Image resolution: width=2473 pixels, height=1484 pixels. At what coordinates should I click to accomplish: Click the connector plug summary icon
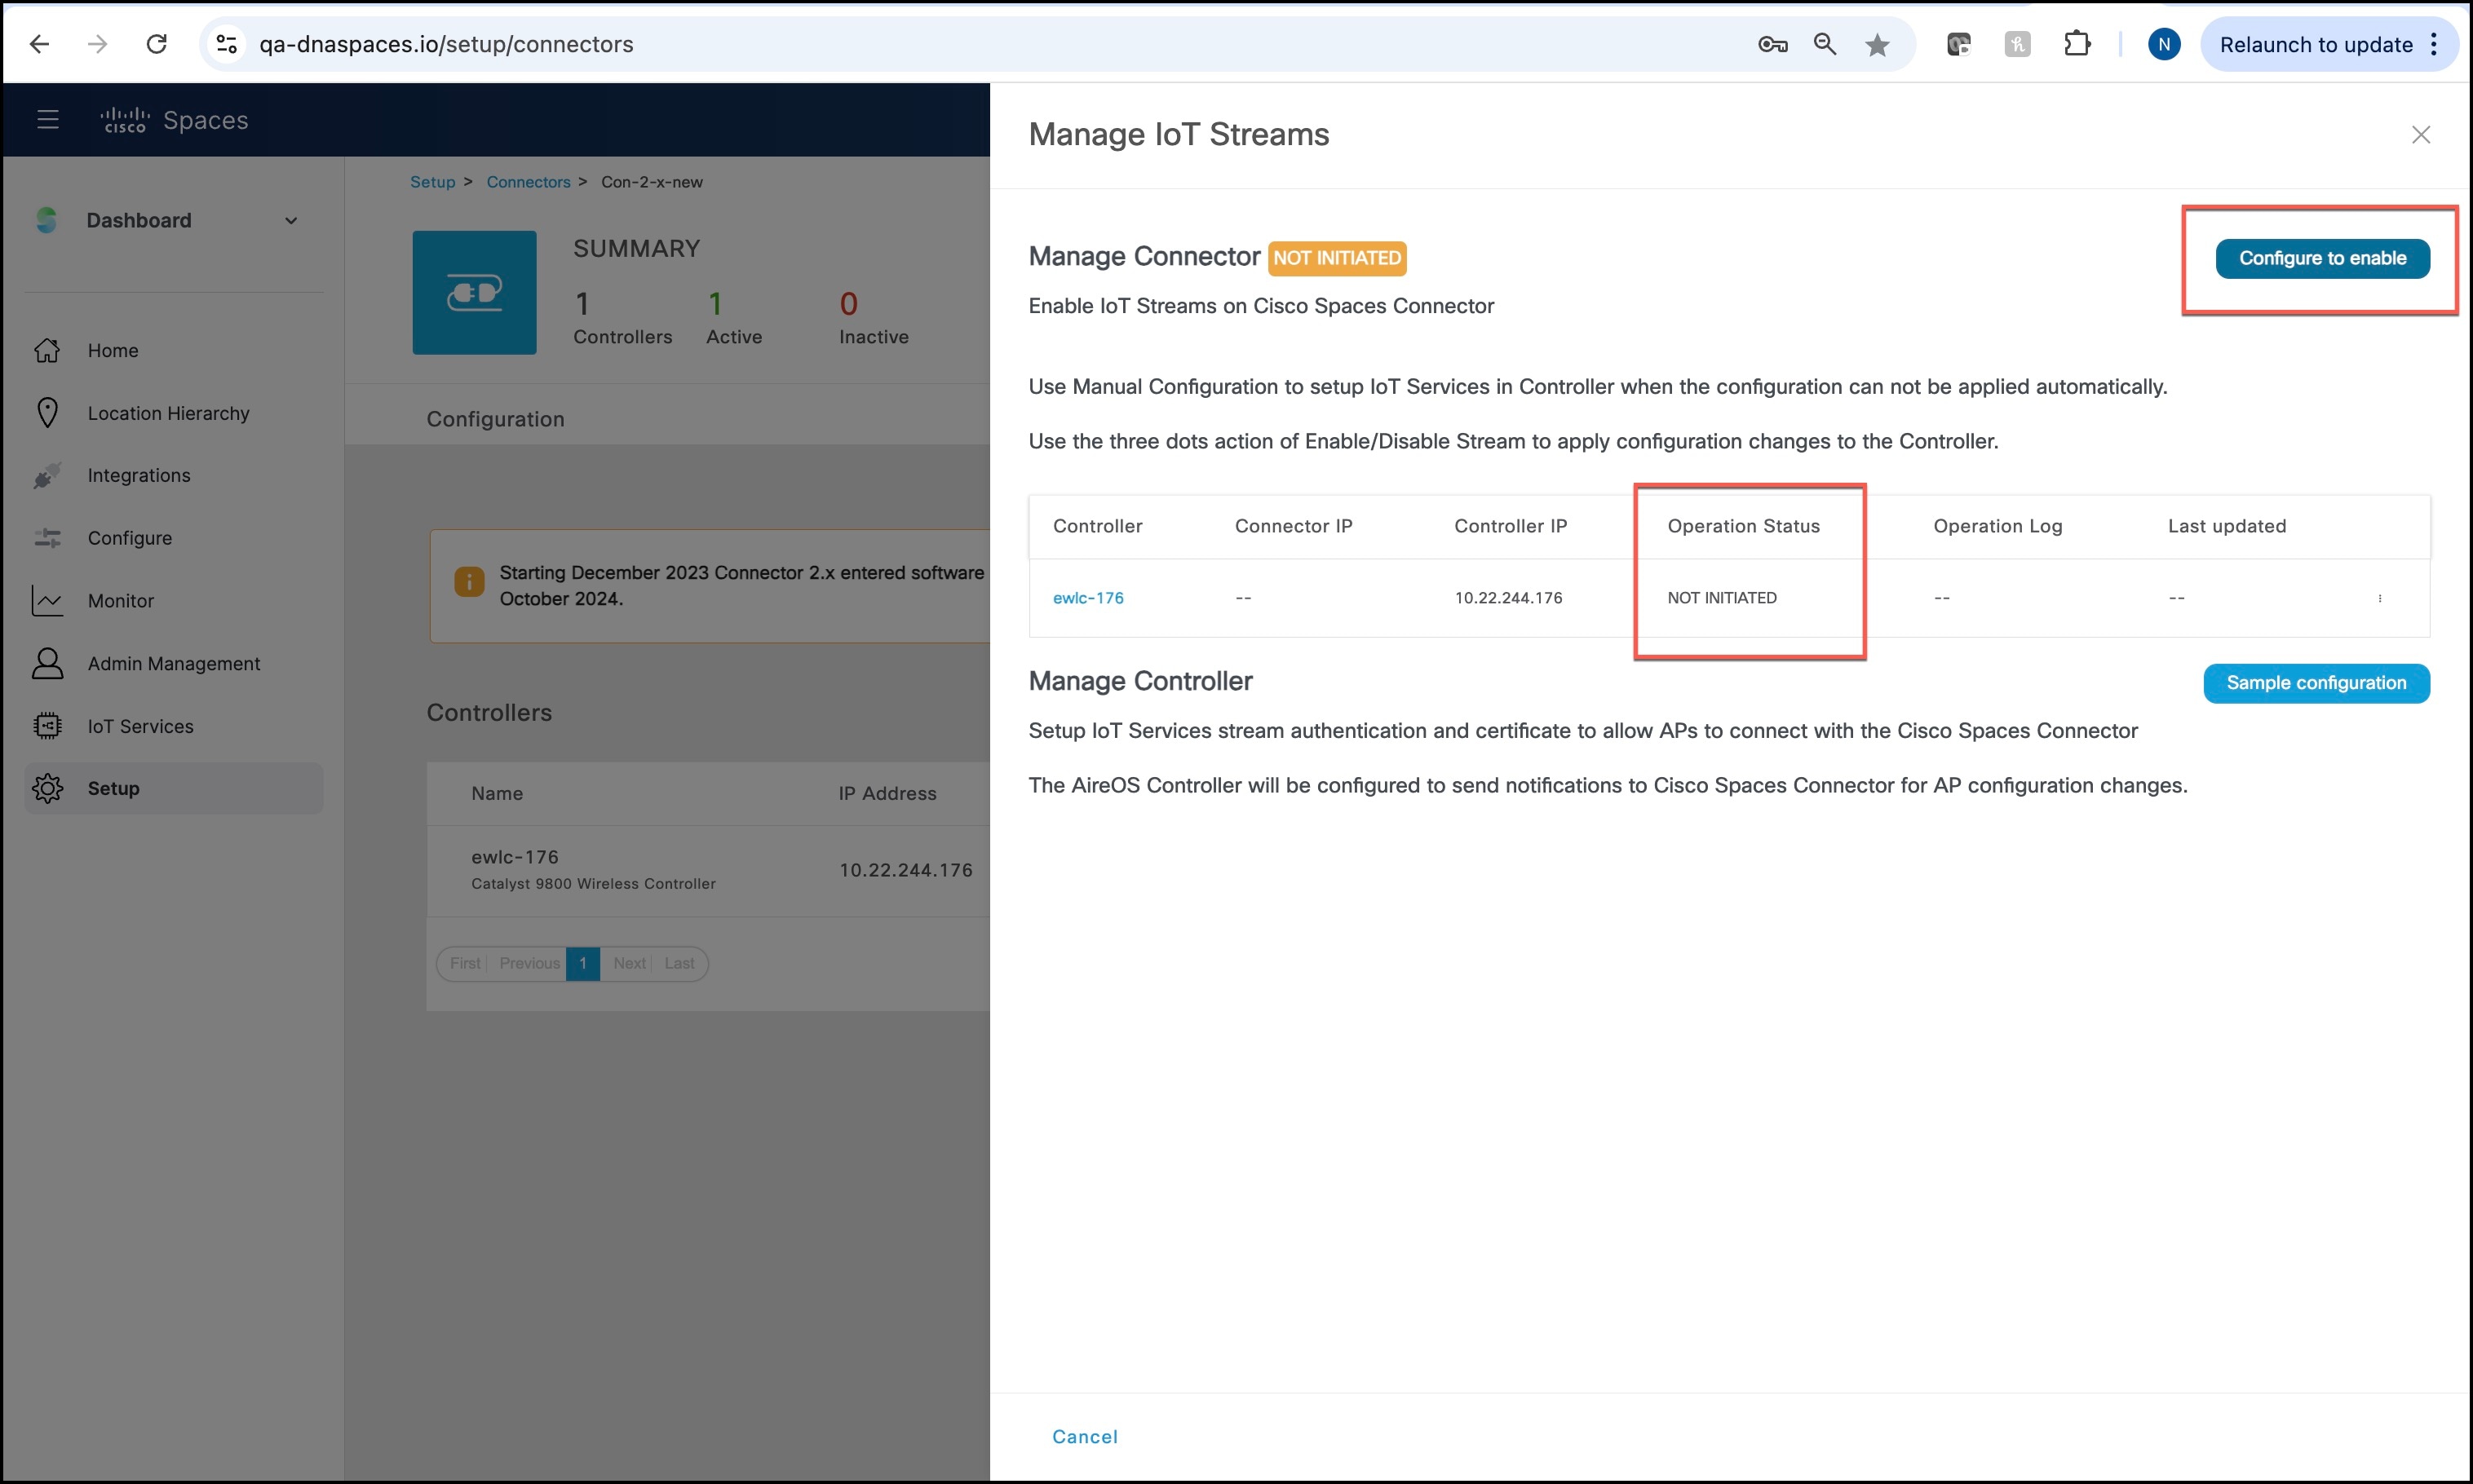474,292
